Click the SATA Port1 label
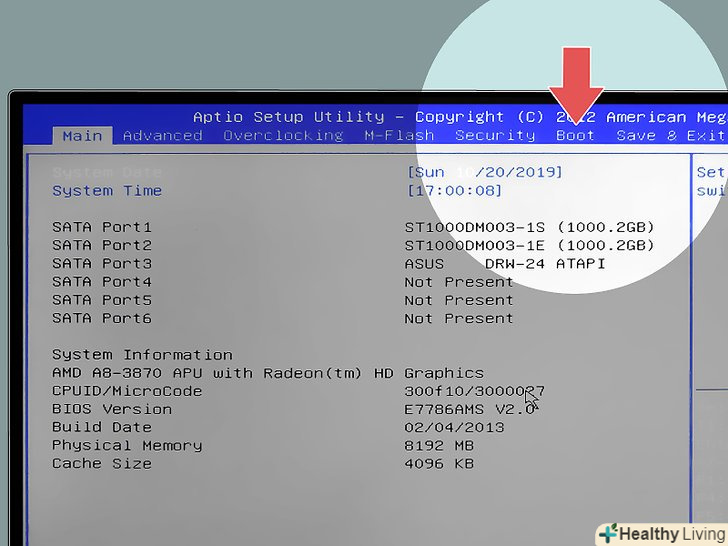The width and height of the screenshot is (728, 546). pos(102,227)
